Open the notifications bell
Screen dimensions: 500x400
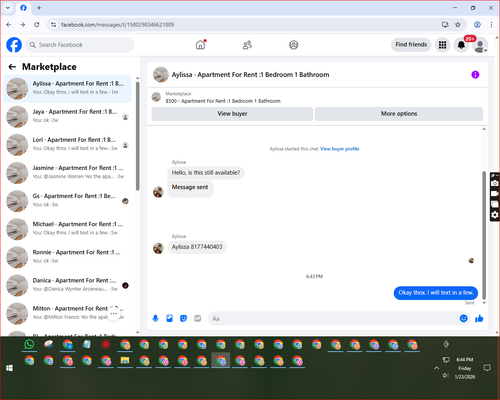point(461,45)
